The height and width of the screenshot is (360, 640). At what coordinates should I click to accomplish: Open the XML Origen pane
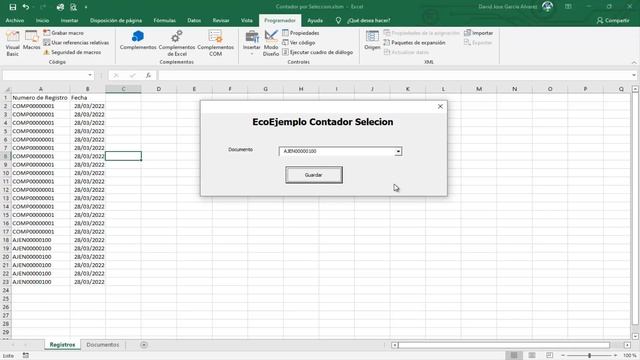coord(372,40)
